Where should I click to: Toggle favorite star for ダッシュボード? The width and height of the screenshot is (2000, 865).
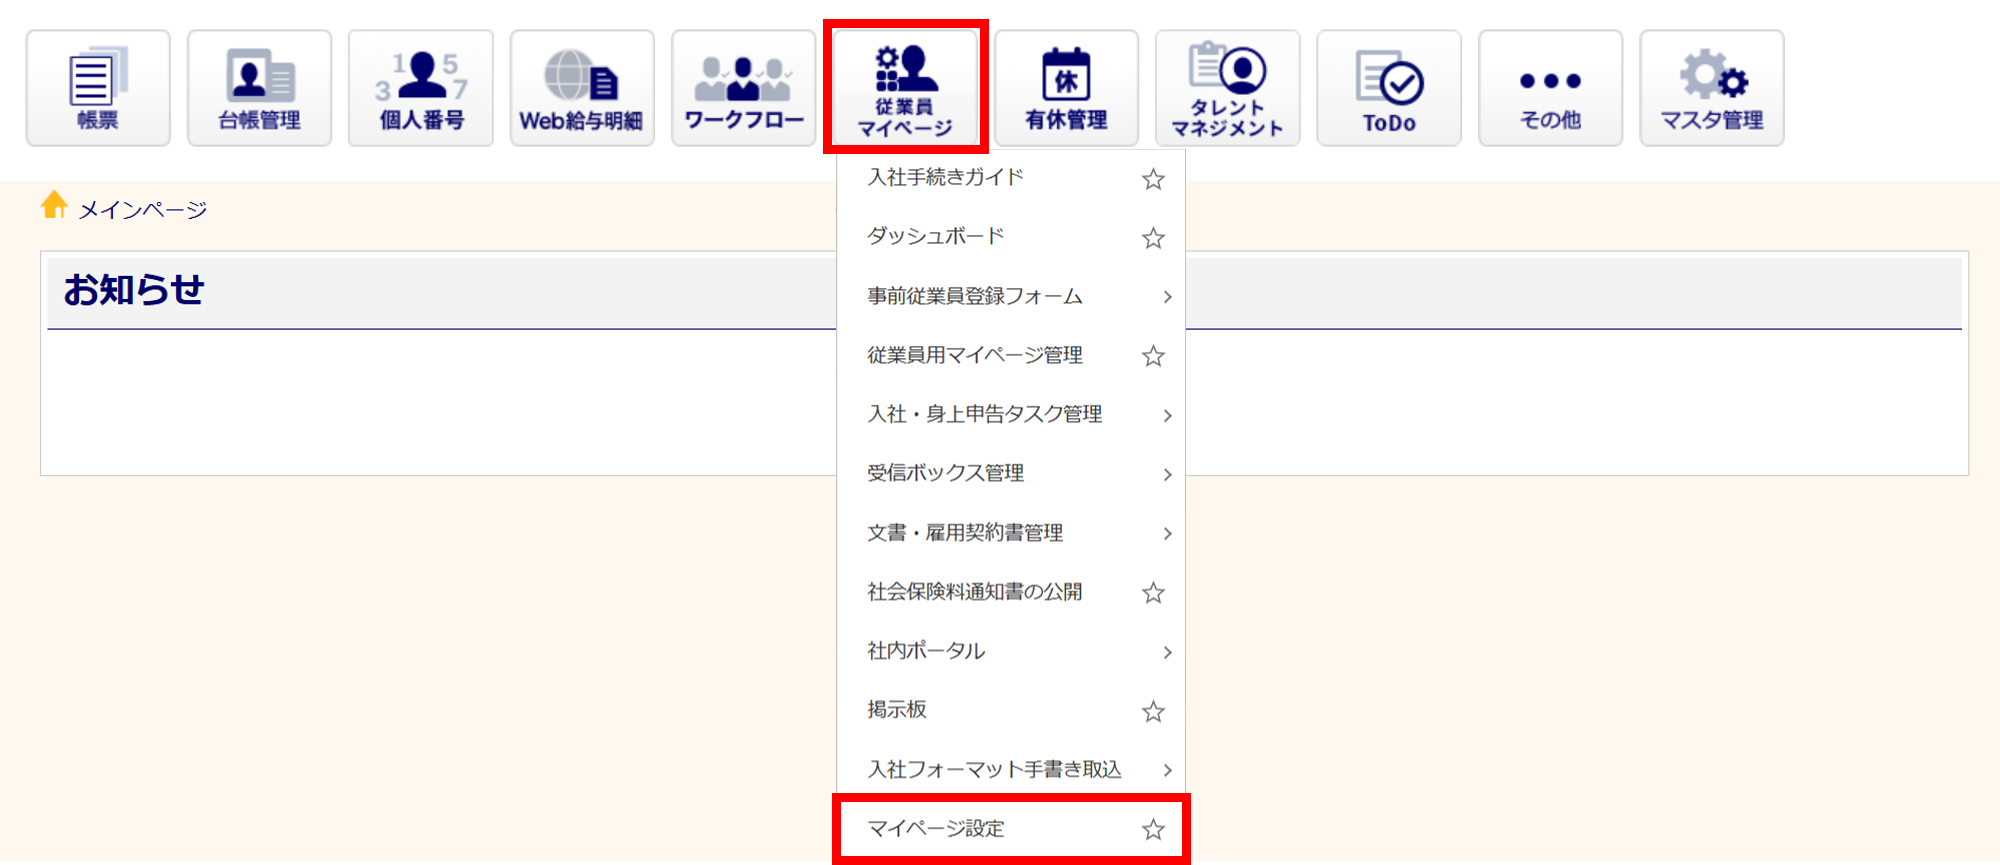tap(1153, 238)
